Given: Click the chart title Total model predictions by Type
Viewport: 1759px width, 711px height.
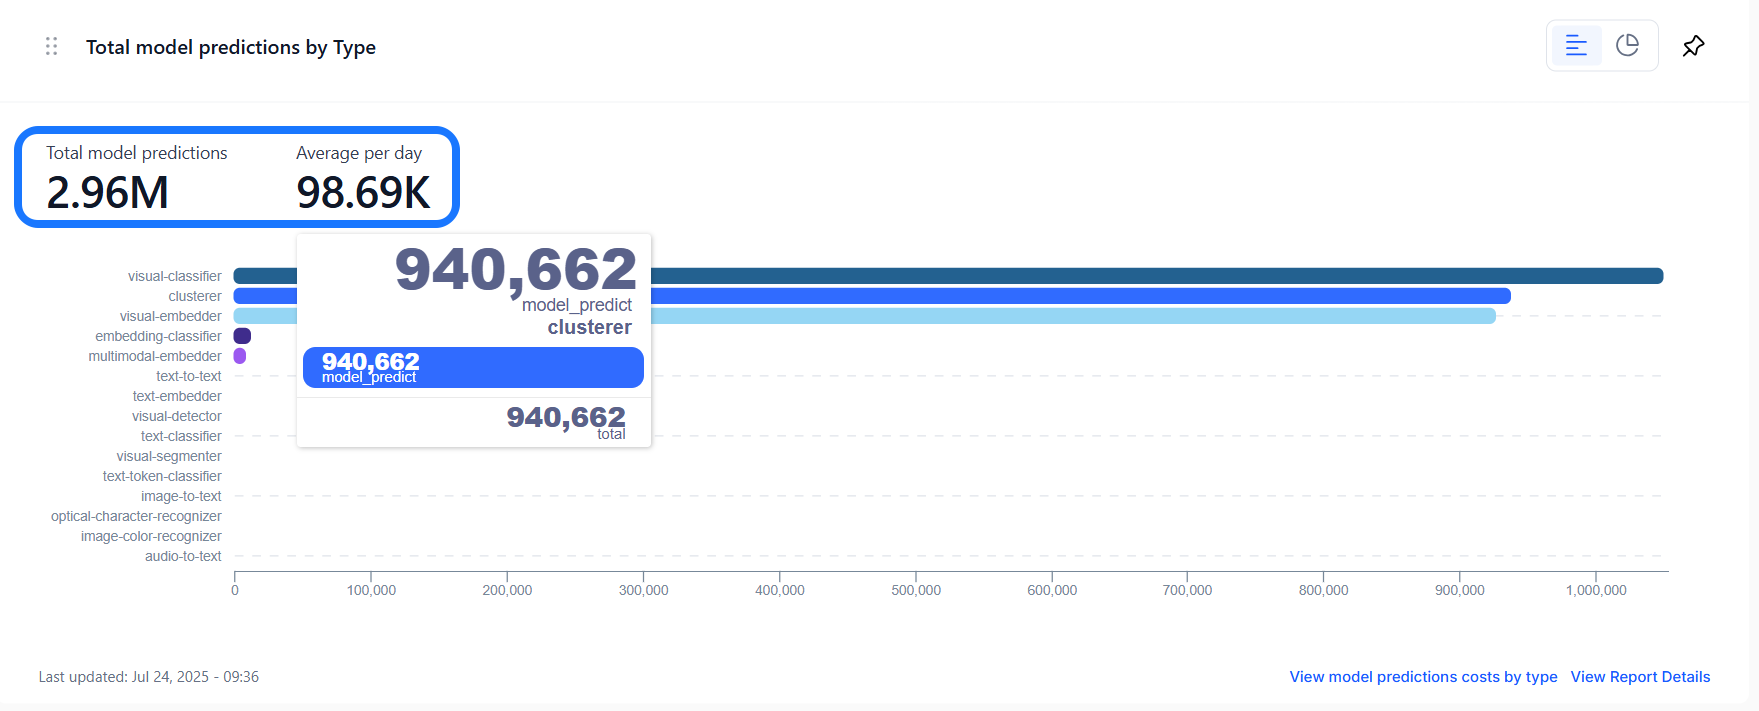Looking at the screenshot, I should [231, 47].
